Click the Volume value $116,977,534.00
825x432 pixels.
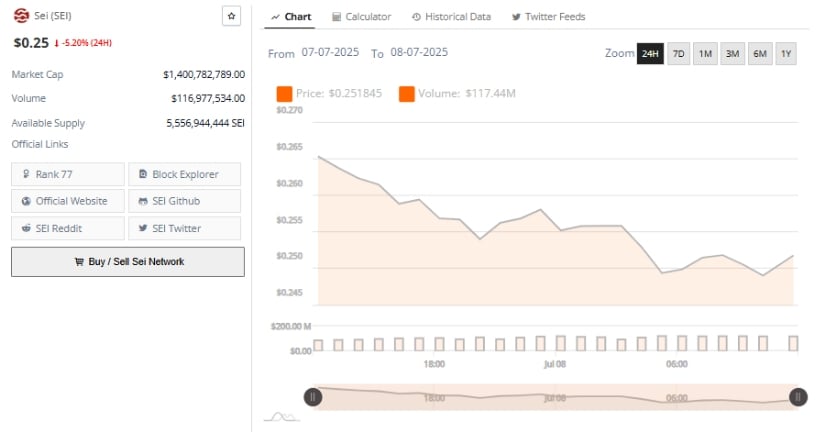click(x=208, y=98)
